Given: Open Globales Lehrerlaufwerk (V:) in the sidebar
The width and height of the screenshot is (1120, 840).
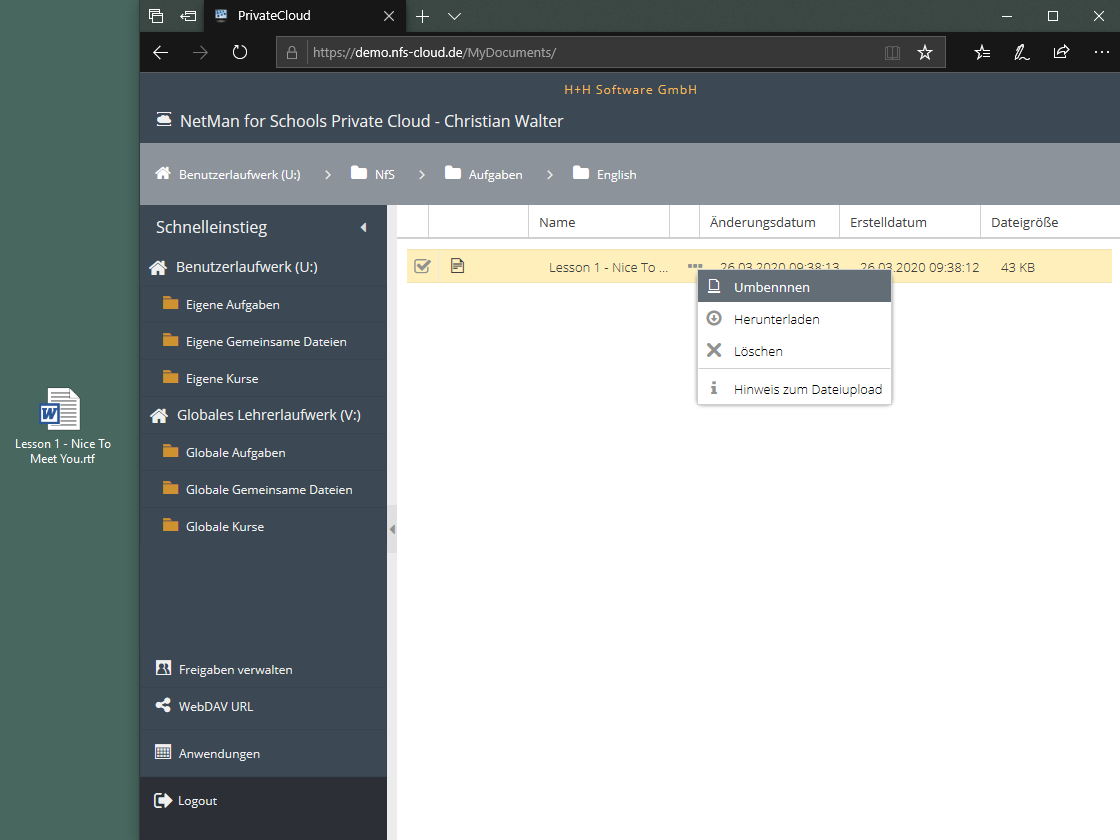Looking at the screenshot, I should pyautogui.click(x=263, y=415).
